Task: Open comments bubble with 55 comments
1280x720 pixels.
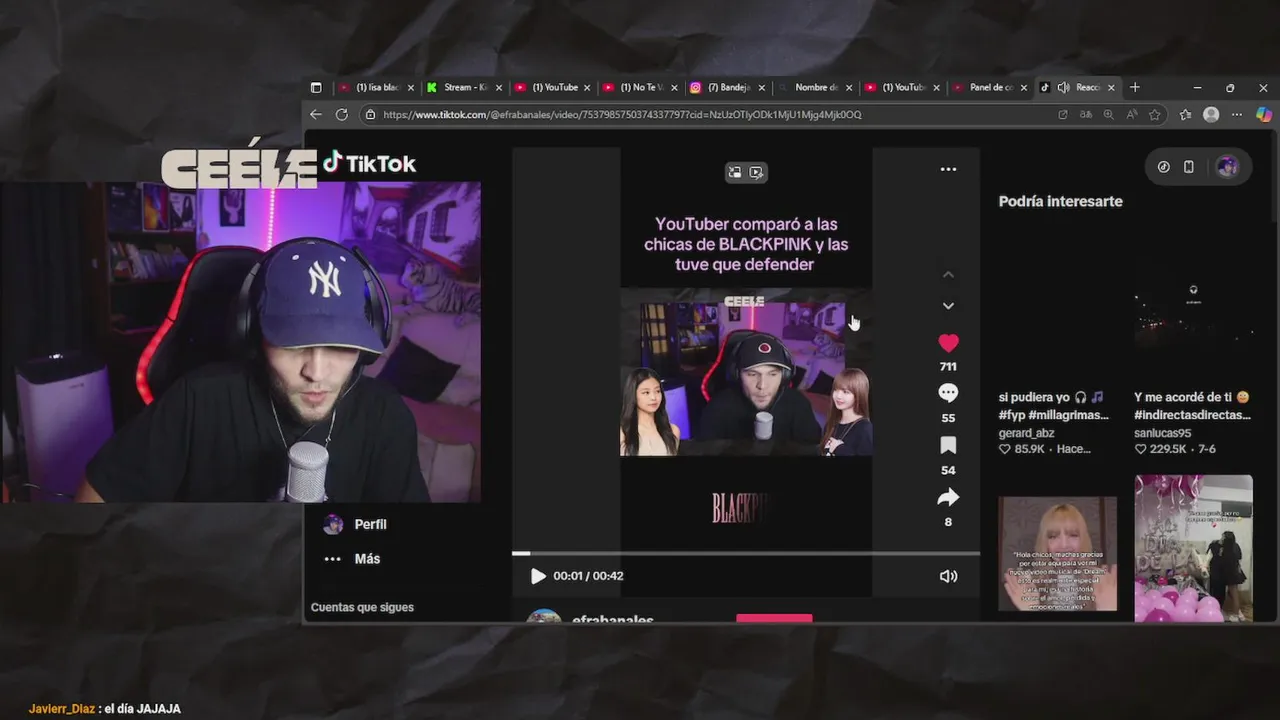Action: [948, 393]
